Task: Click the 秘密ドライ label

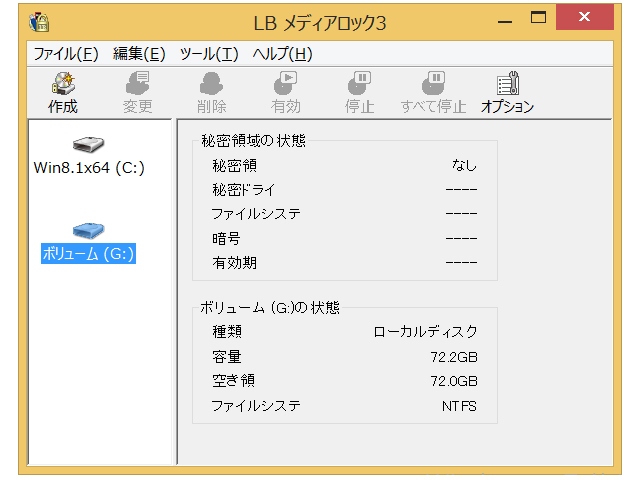Action: (x=244, y=190)
